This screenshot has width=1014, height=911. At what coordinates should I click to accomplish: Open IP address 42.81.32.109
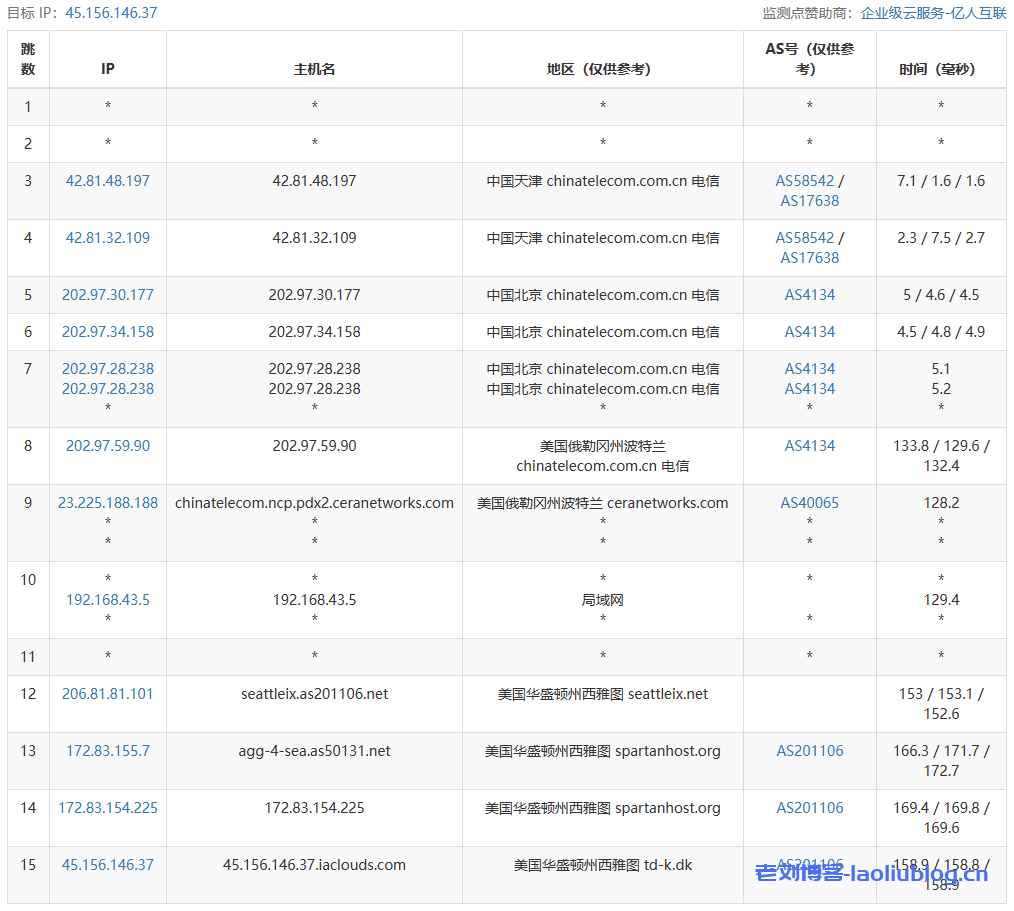click(x=108, y=238)
